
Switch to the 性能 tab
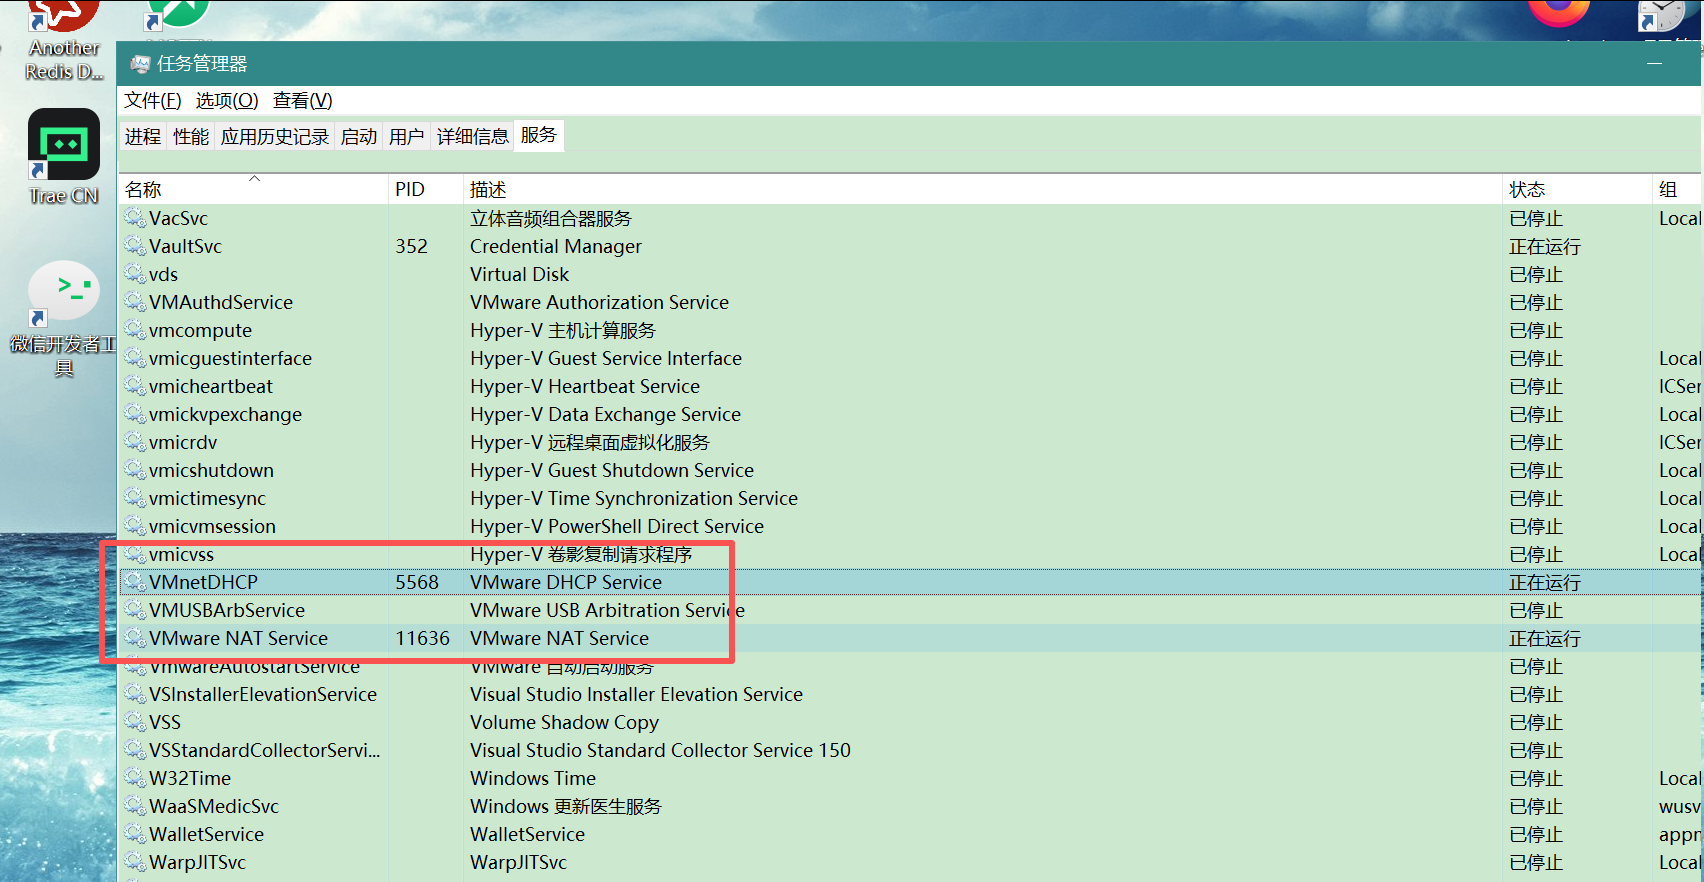click(x=191, y=137)
